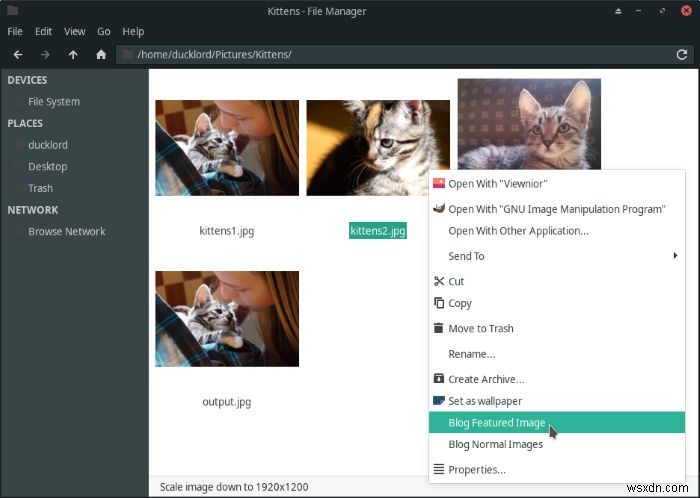Click the GIMP icon in context menu

click(439, 208)
